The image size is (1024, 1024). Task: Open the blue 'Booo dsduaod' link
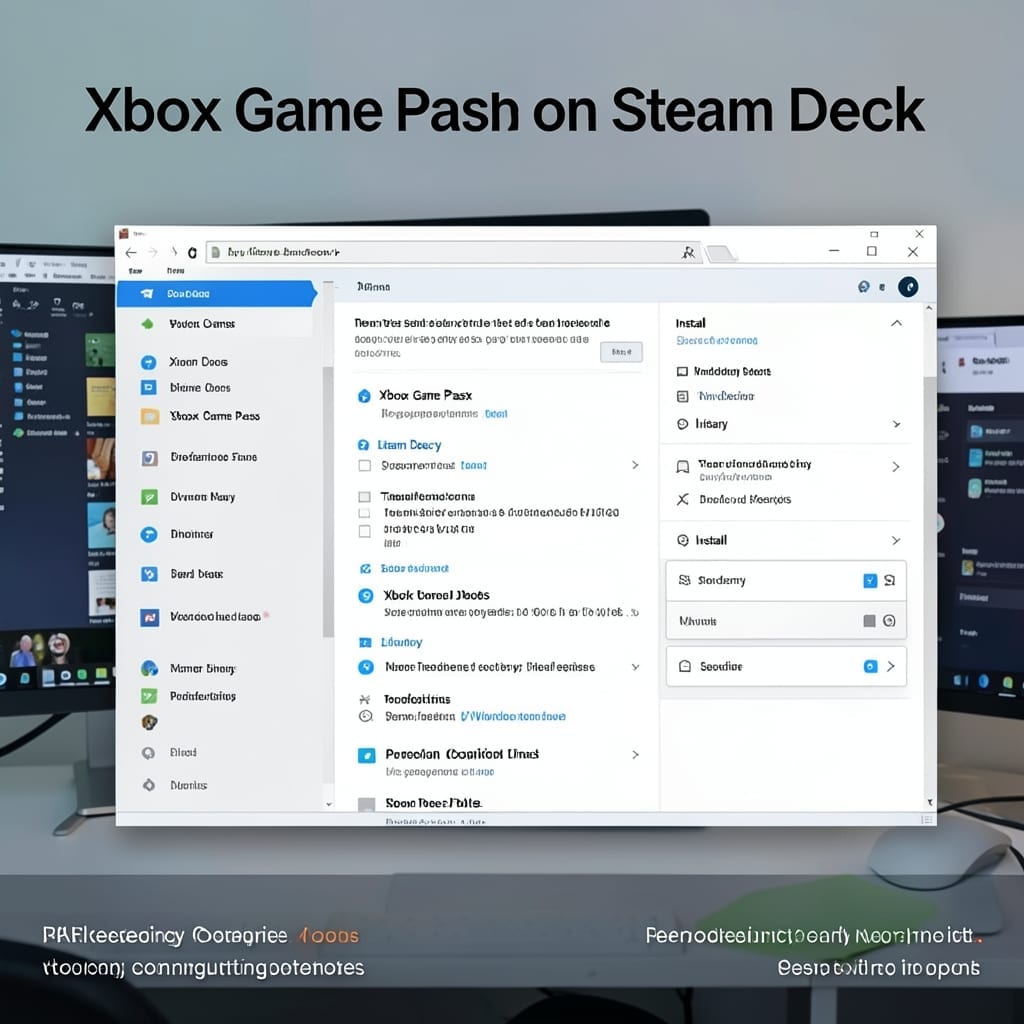pos(415,569)
